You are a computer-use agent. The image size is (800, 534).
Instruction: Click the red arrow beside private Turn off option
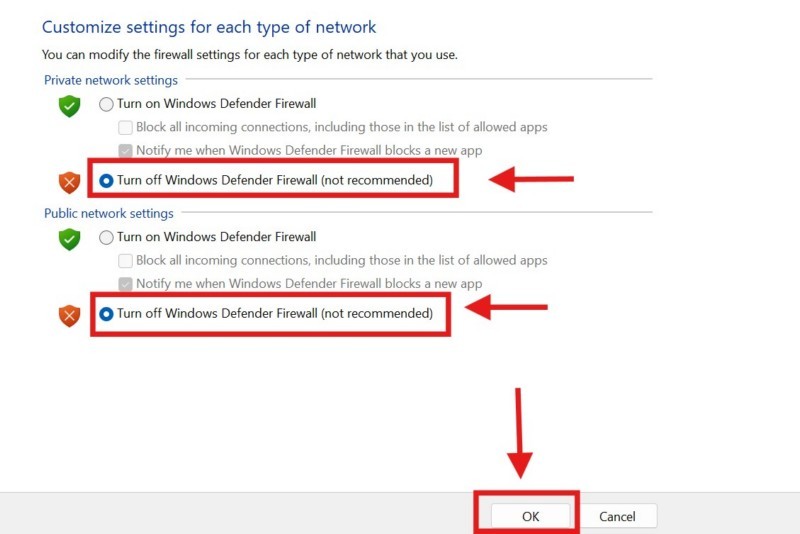(532, 180)
